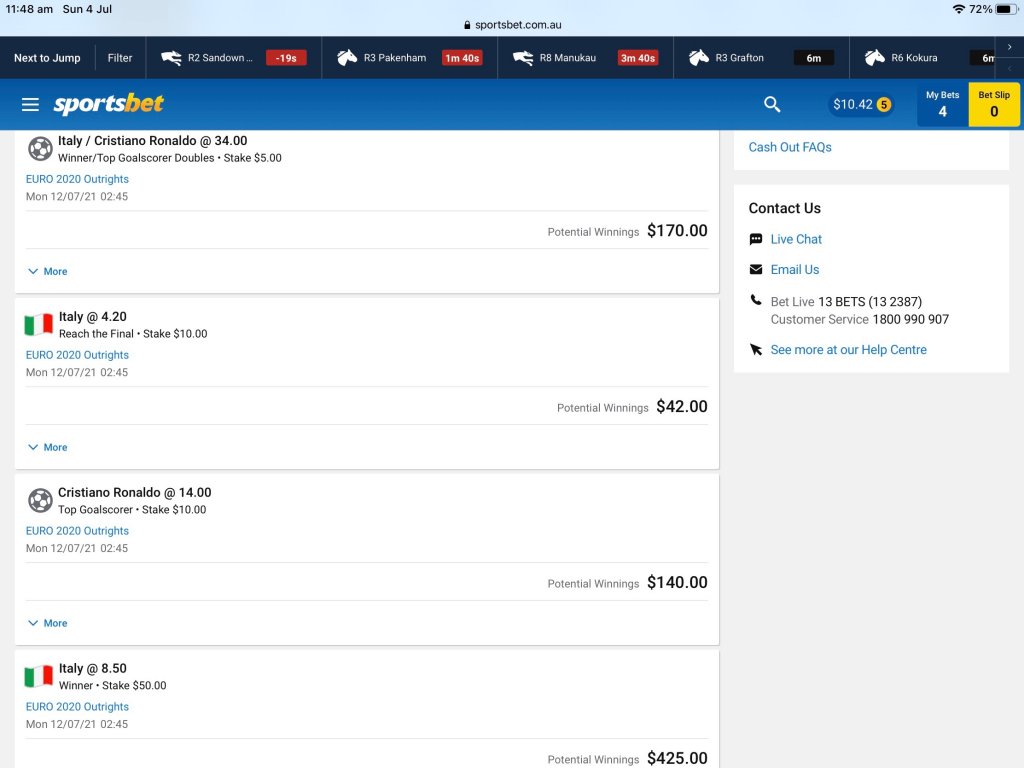Viewport: 1024px width, 768px height.
Task: Click Customer Service number 1800 990 907
Action: (x=910, y=319)
